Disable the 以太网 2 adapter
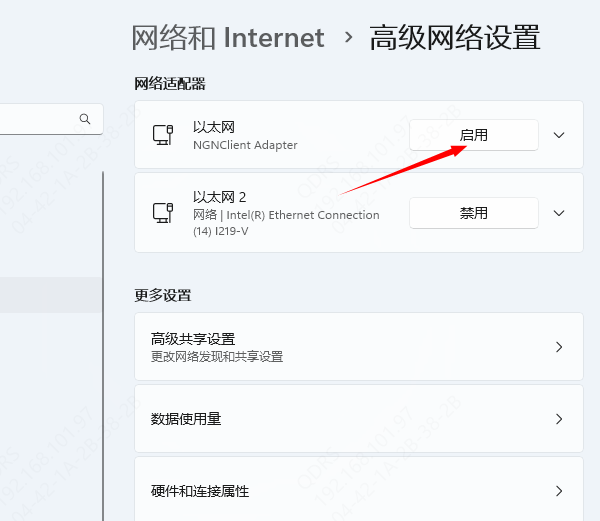 click(474, 213)
